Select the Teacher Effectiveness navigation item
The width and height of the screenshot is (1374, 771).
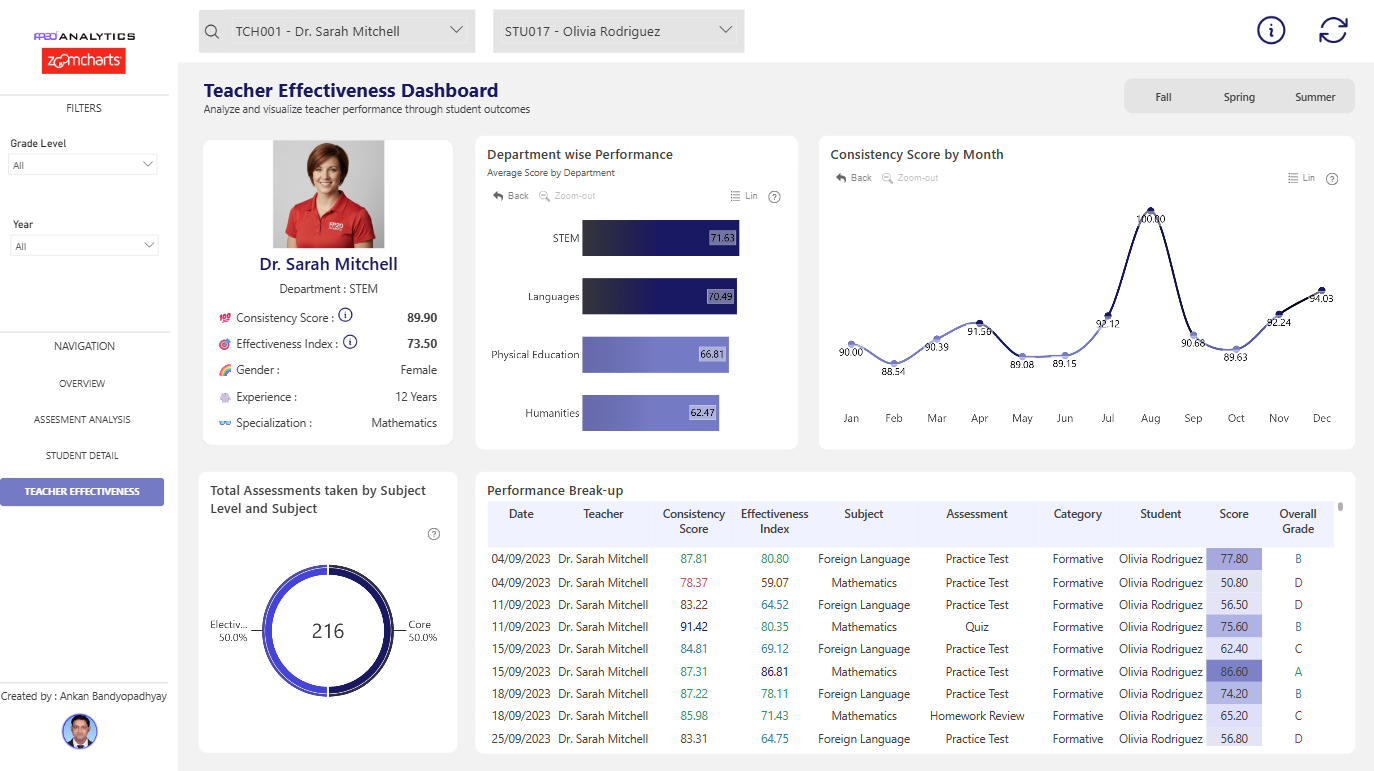tap(82, 492)
